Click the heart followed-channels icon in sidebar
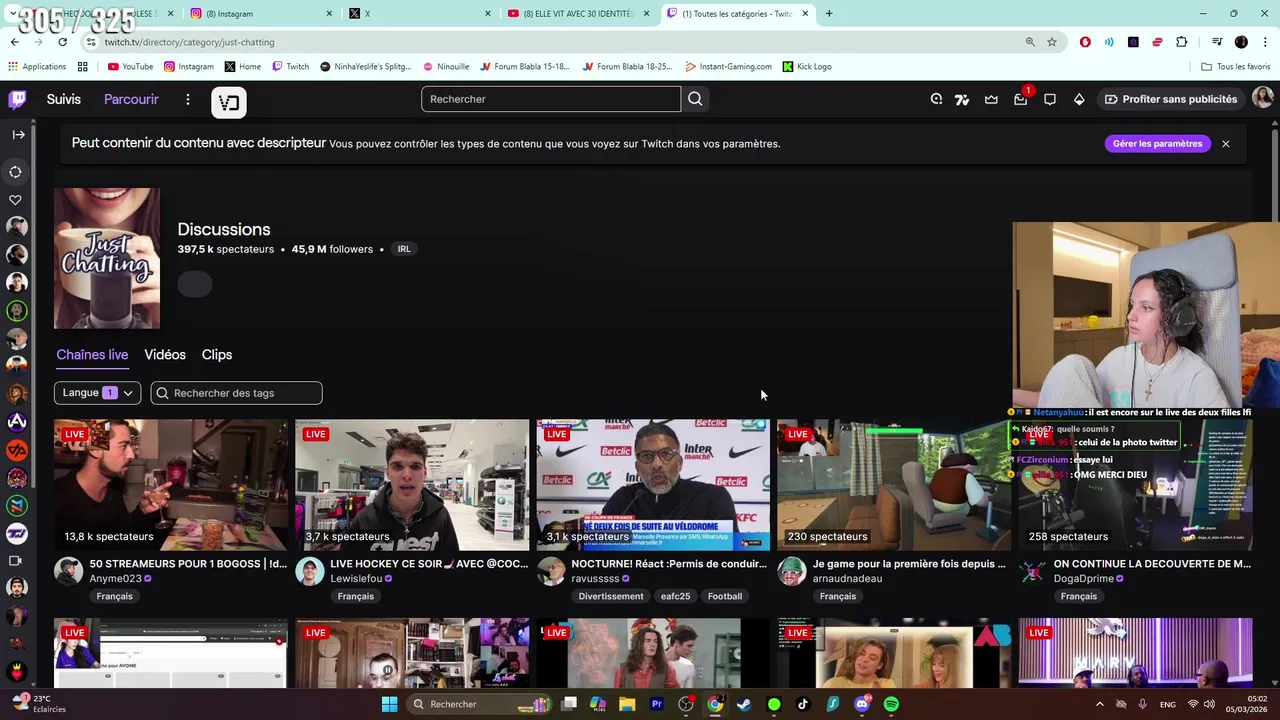This screenshot has width=1280, height=720. (x=16, y=200)
